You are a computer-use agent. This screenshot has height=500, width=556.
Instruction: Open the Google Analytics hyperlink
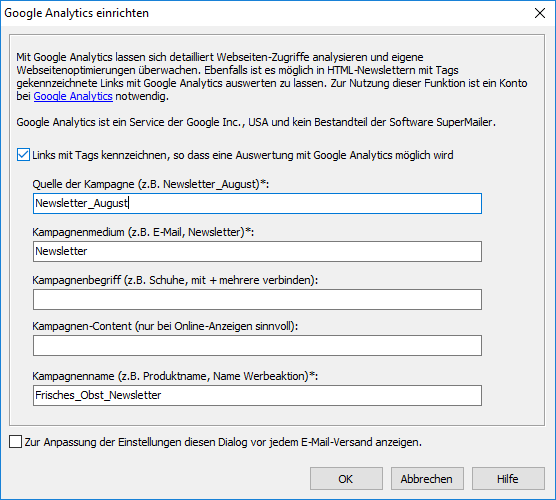73,96
